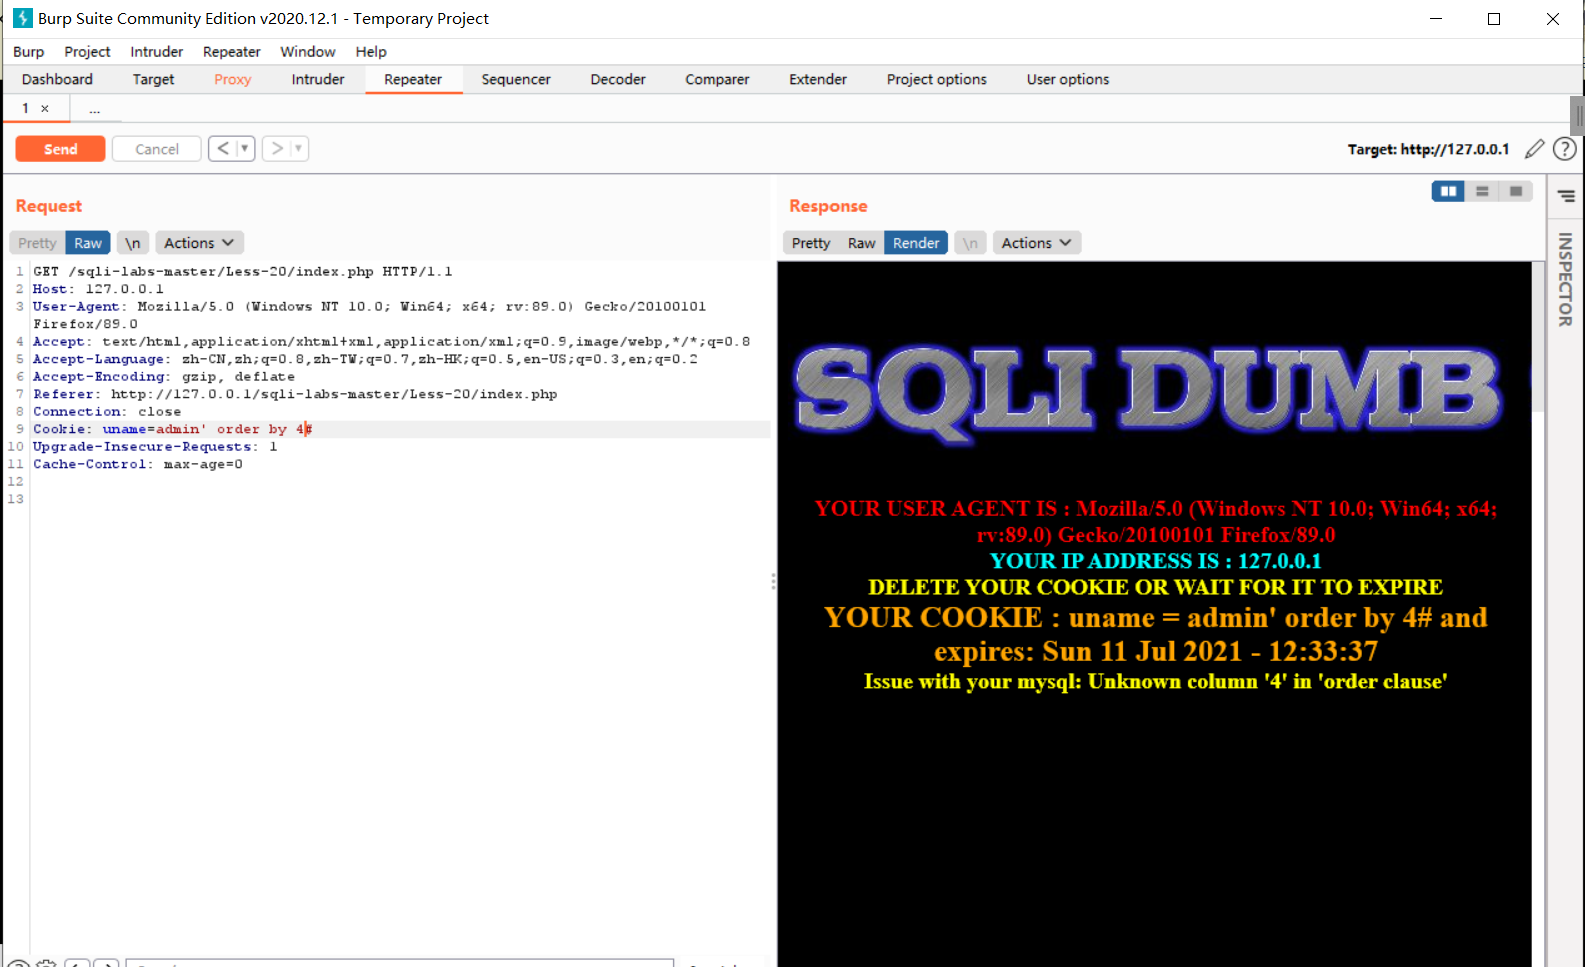Click the Target: http://127.0.0.1 label
The height and width of the screenshot is (967, 1585).
[x=1428, y=149]
